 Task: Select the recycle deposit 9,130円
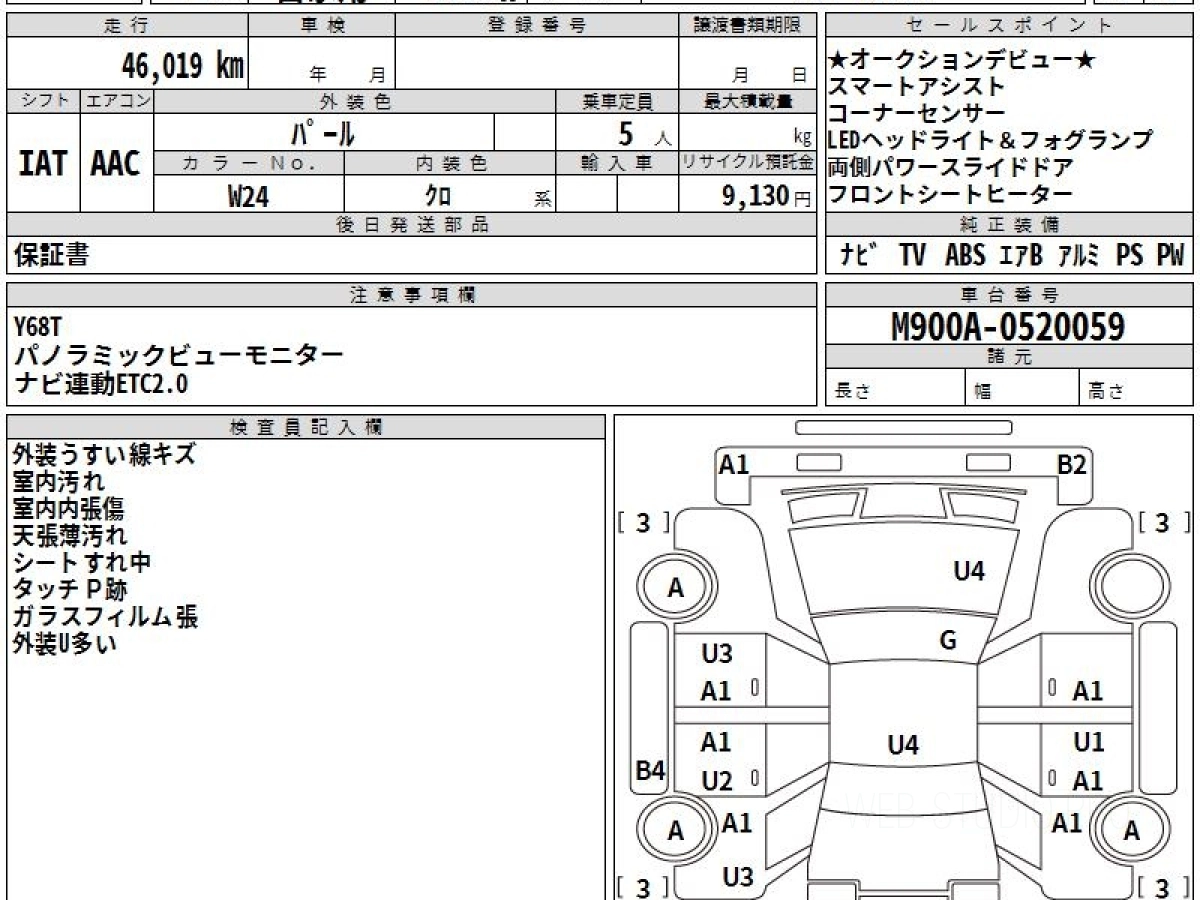click(767, 196)
